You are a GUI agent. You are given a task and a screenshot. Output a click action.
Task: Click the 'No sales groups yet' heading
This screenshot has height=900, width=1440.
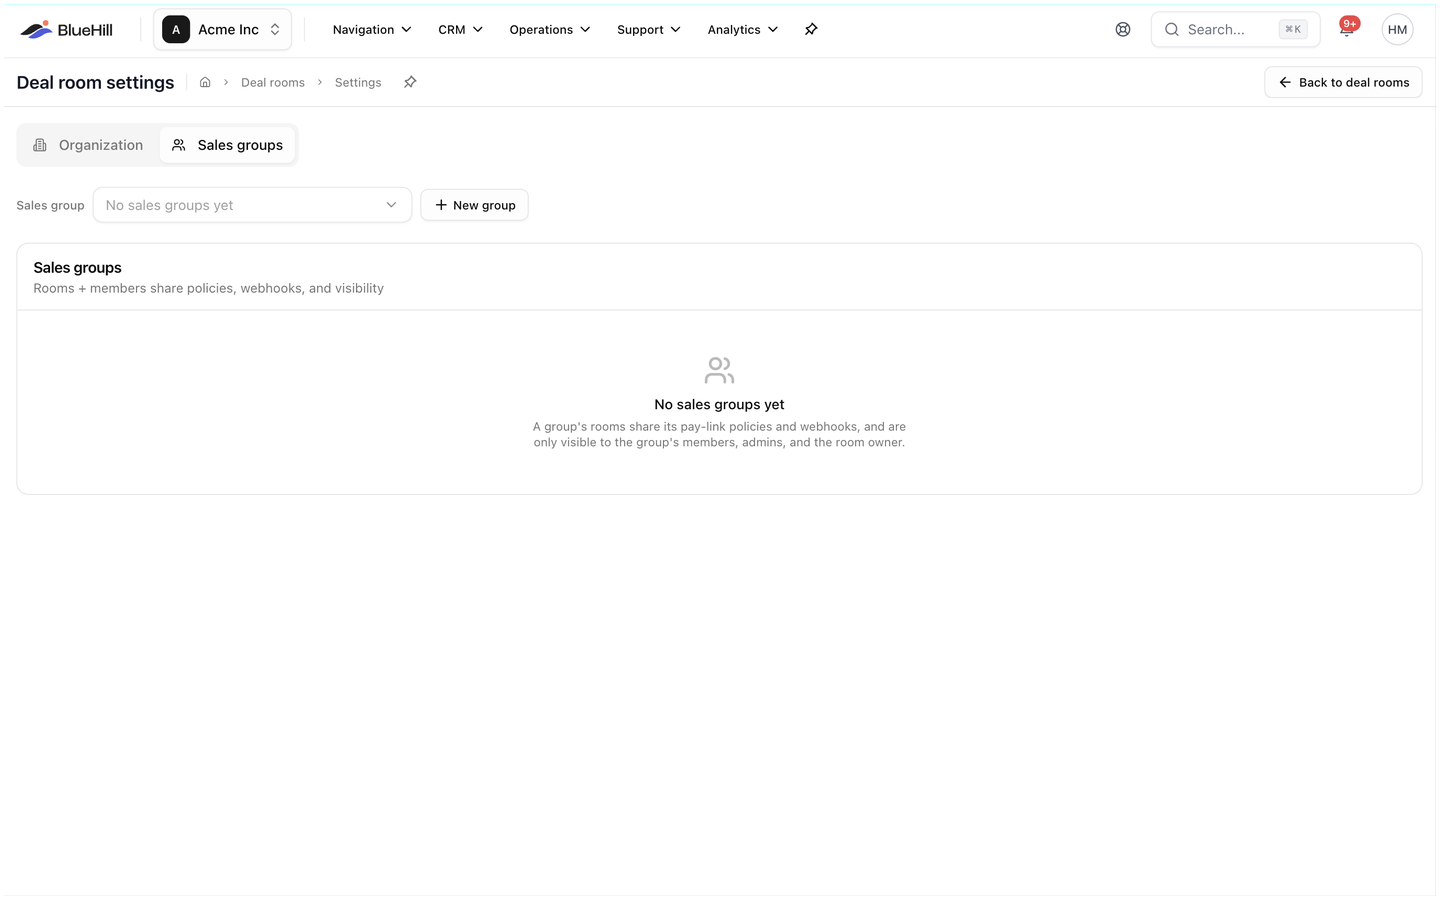[x=719, y=404]
